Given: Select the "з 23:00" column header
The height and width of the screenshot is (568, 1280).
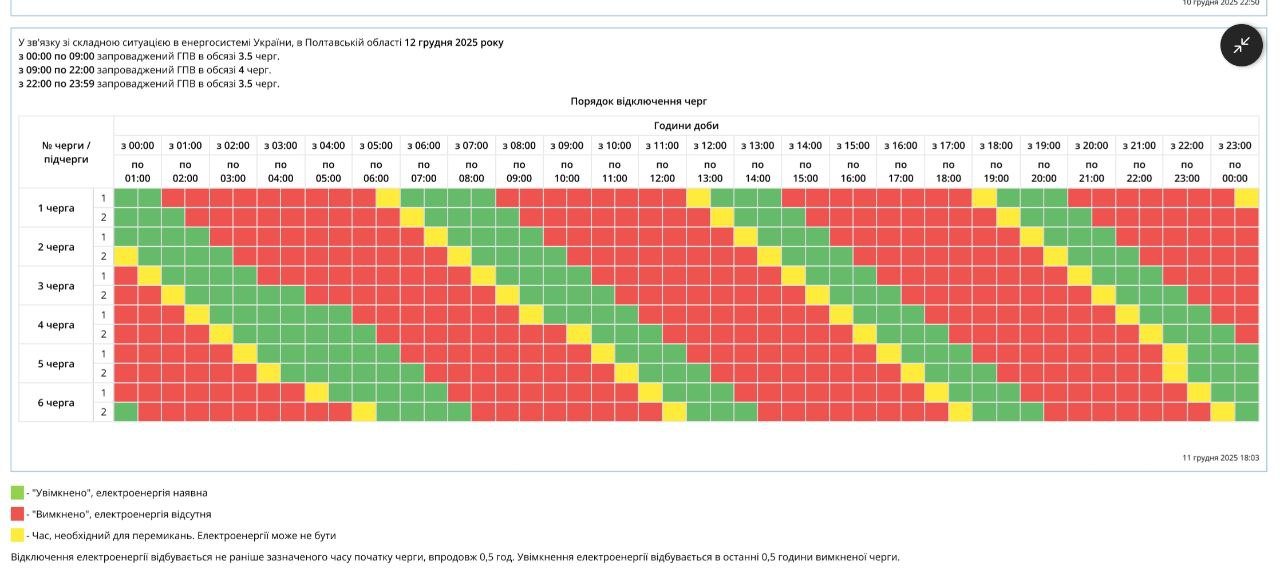Looking at the screenshot, I should click(x=1235, y=145).
